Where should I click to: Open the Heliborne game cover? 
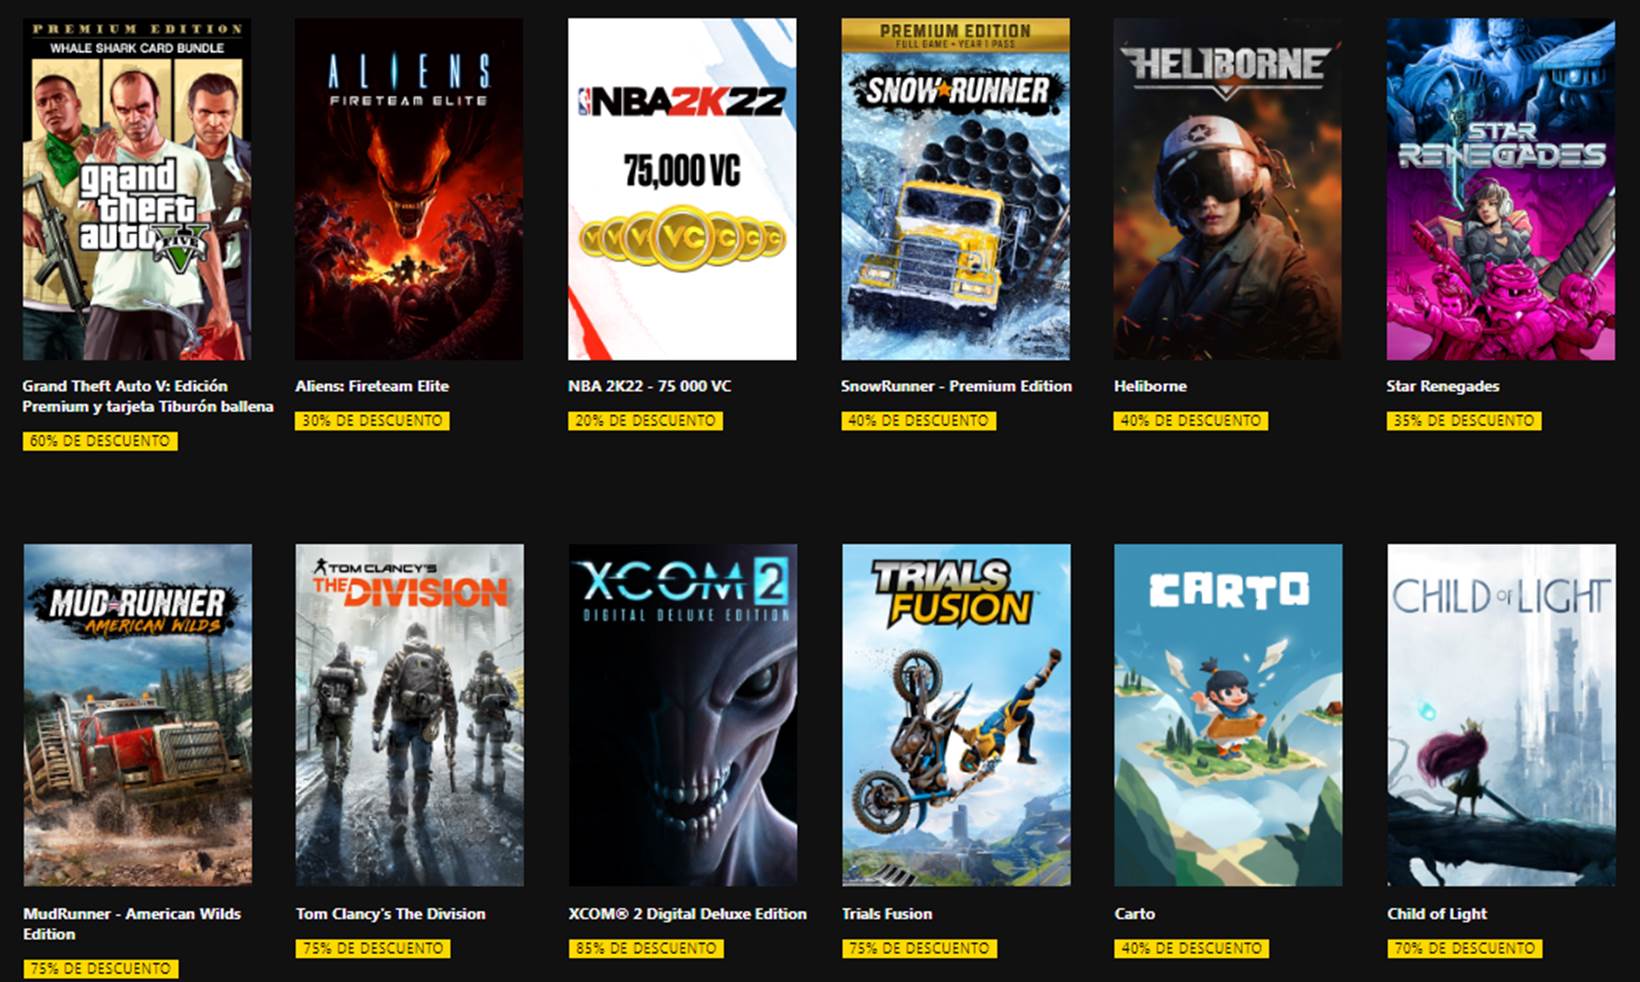click(1228, 189)
